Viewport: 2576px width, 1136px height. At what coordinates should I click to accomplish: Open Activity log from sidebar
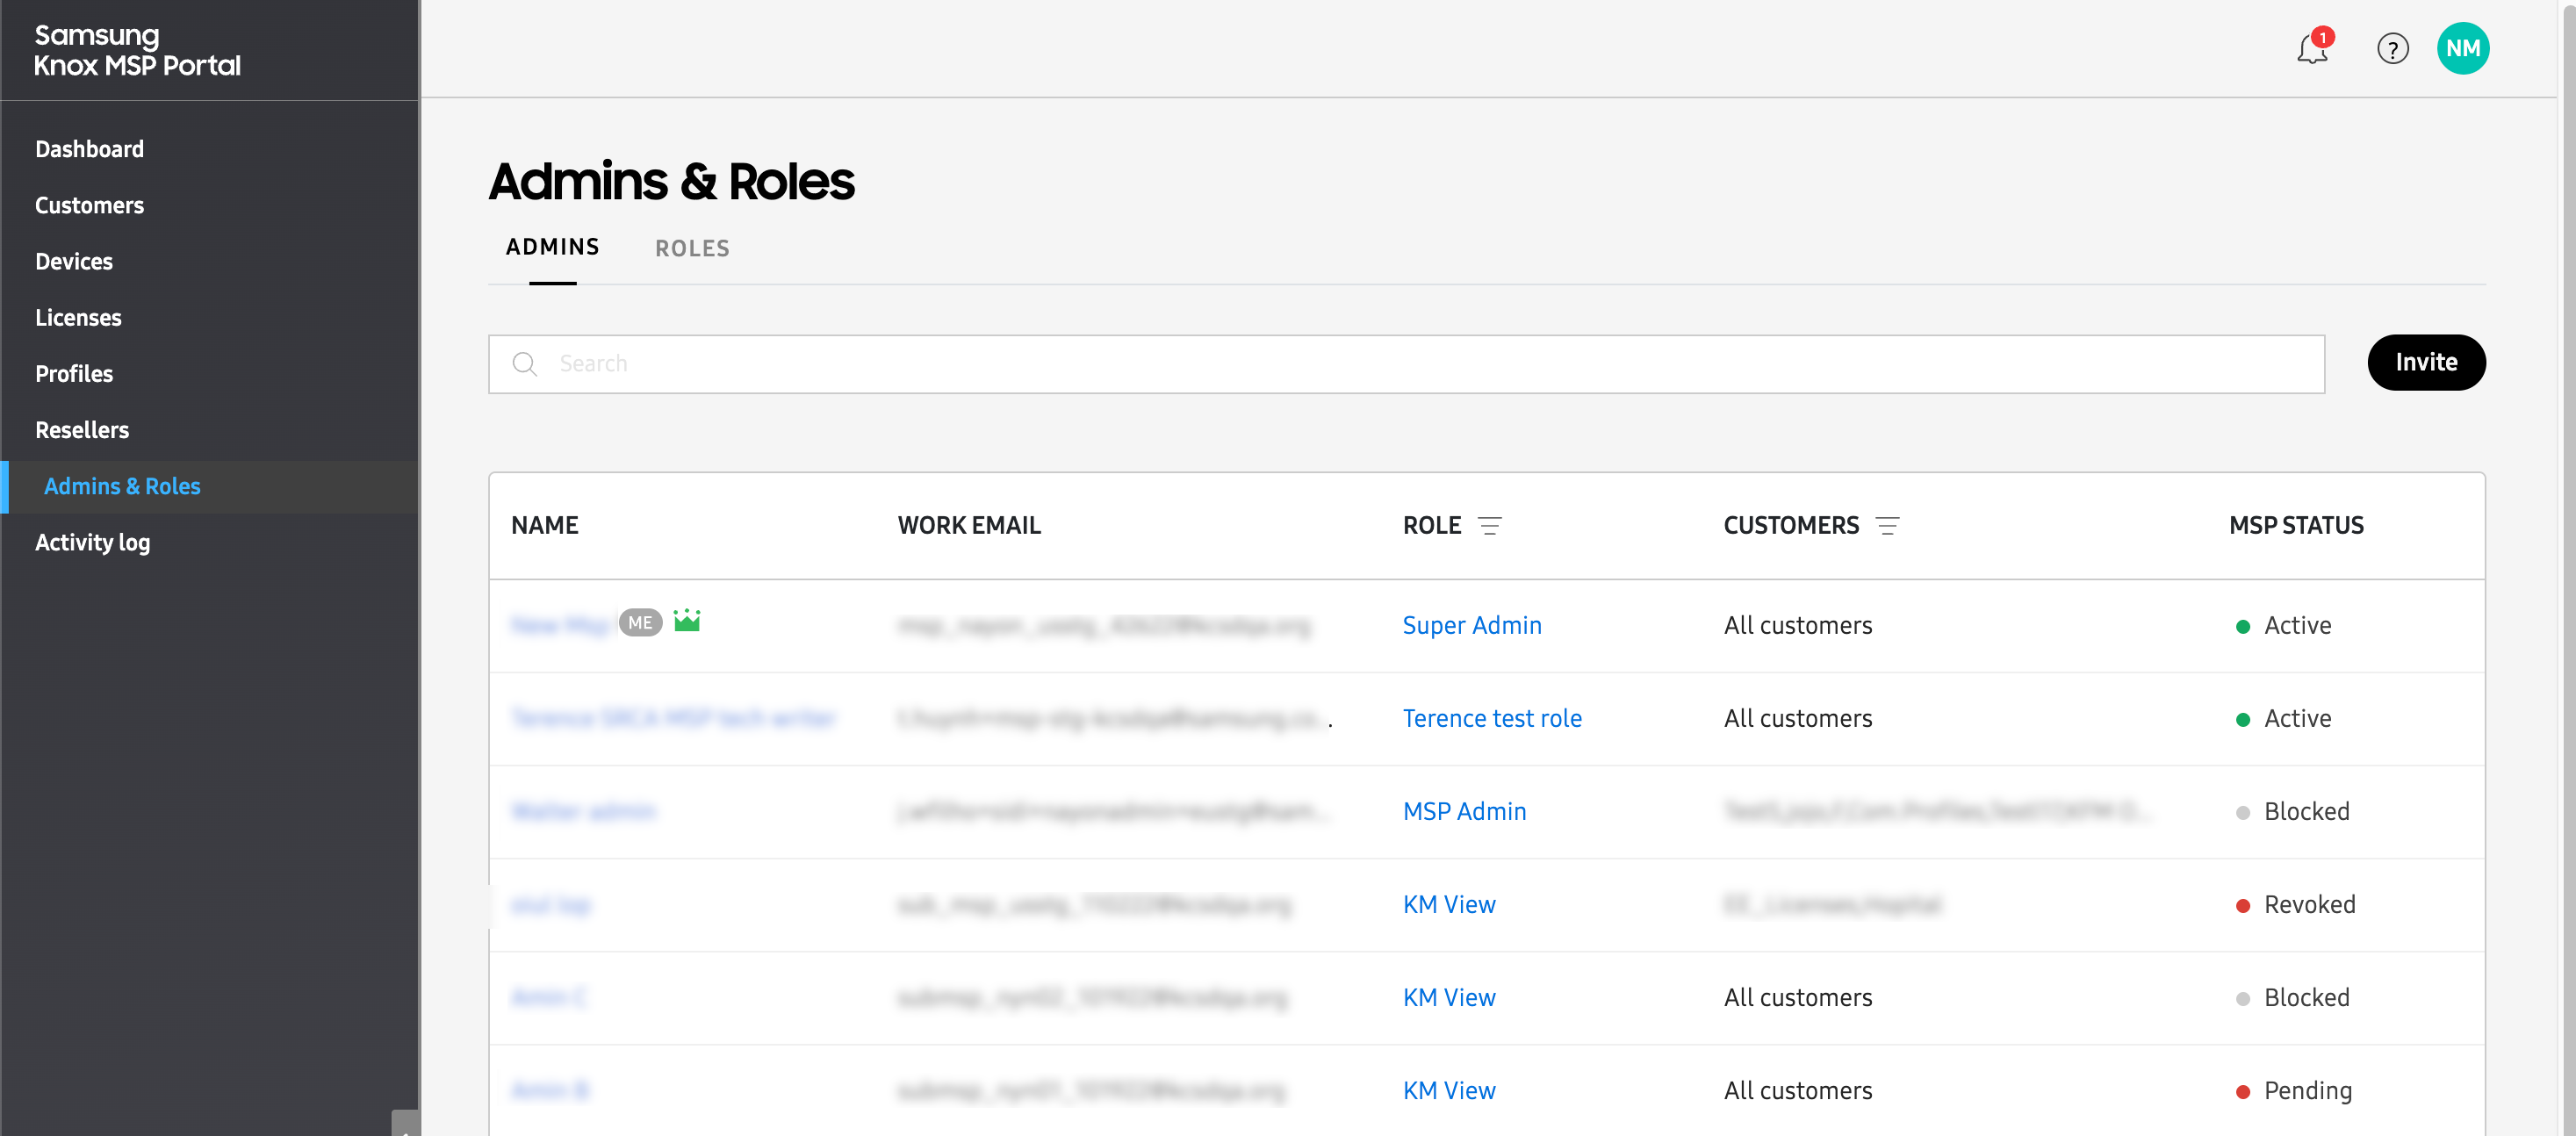coord(92,543)
